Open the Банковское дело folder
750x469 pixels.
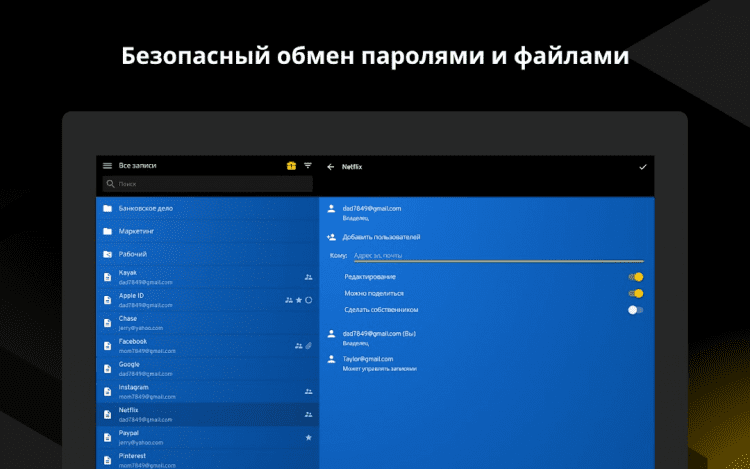click(208, 208)
